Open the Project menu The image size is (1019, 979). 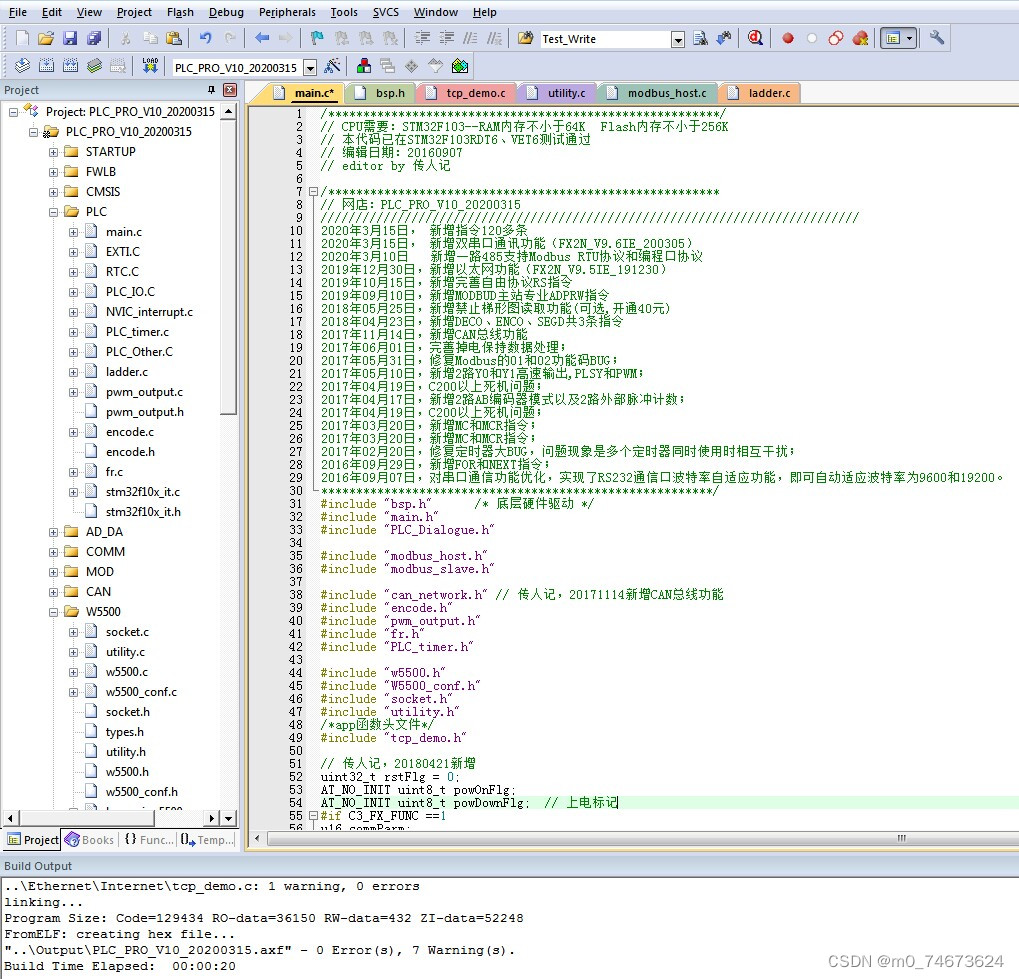click(134, 12)
